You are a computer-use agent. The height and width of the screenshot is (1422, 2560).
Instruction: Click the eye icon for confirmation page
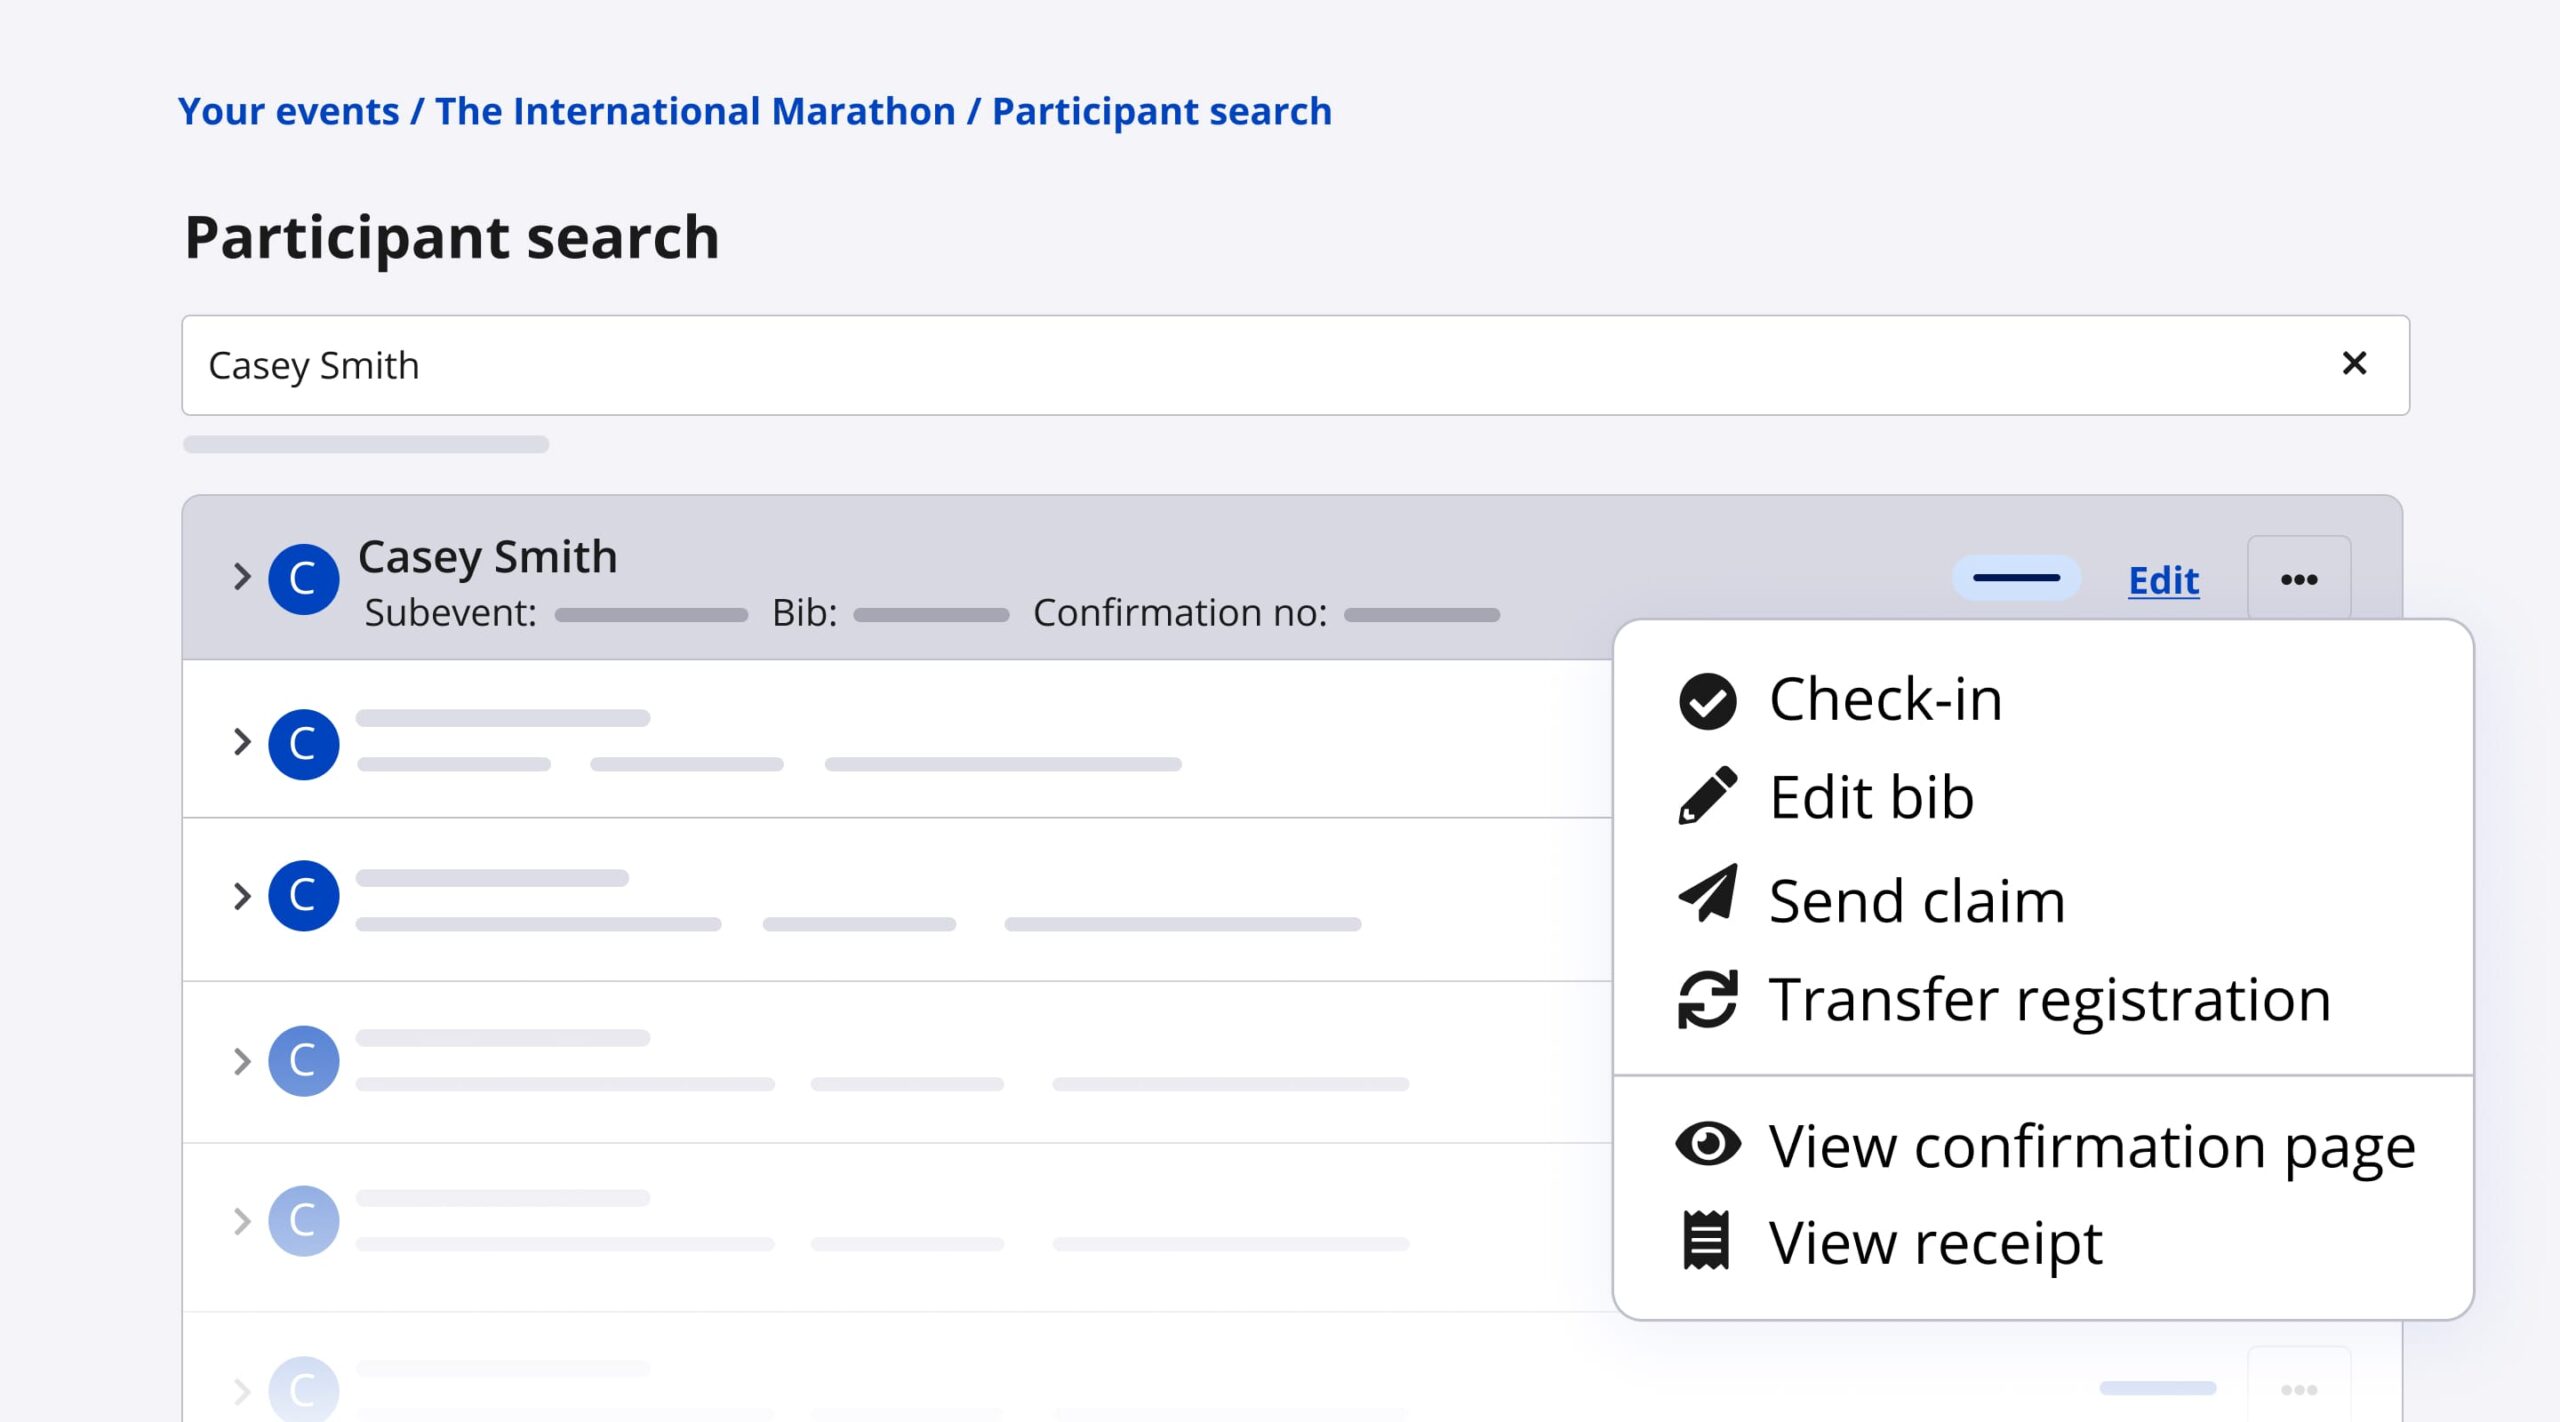[1707, 1143]
